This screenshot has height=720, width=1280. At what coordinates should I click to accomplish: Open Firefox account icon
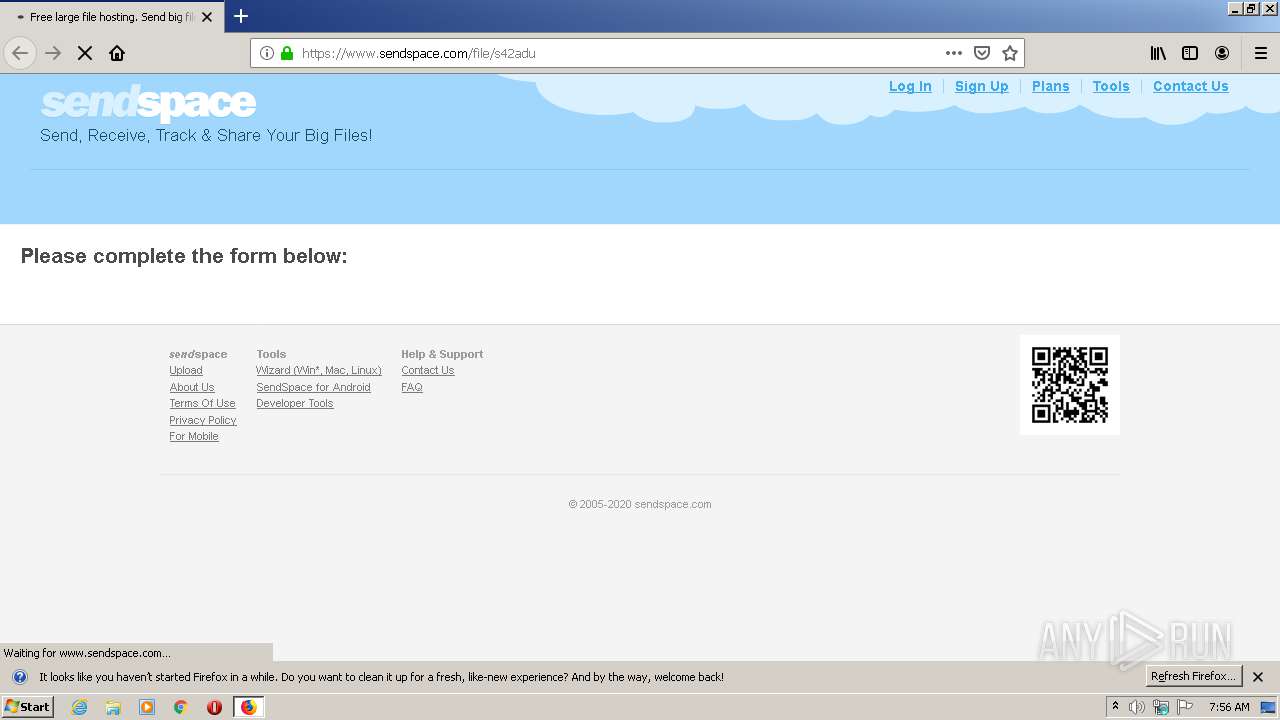pyautogui.click(x=1222, y=53)
